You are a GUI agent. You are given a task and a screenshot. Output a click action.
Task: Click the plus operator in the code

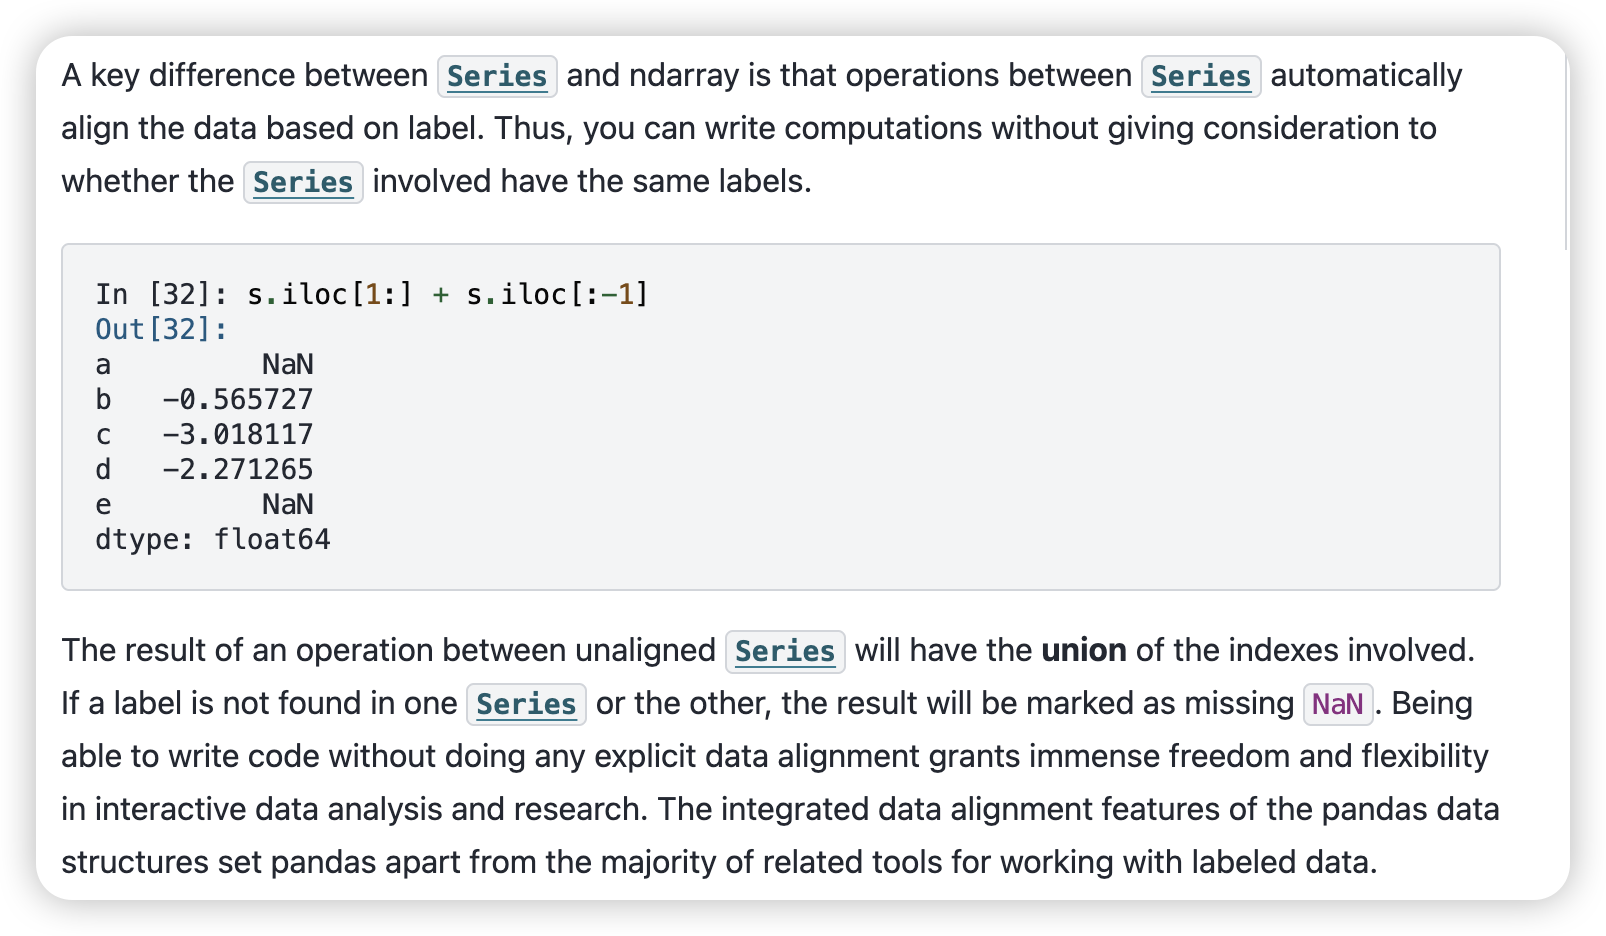click(440, 295)
